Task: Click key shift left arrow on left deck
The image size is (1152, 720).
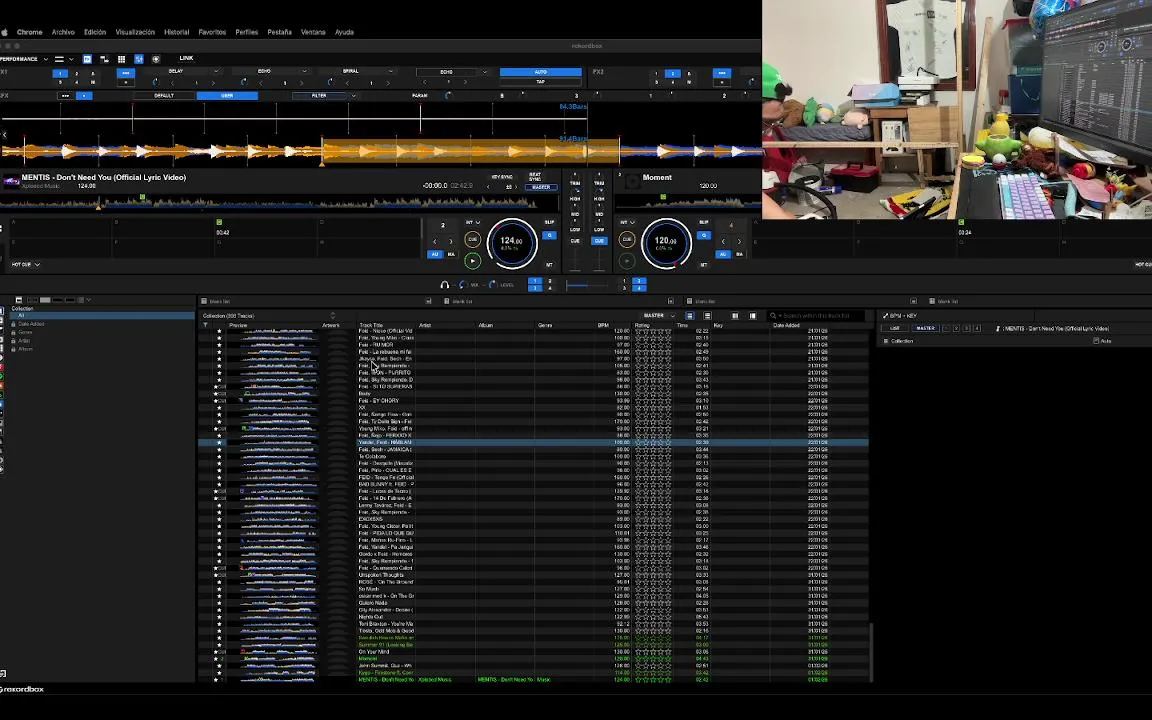Action: pos(489,187)
